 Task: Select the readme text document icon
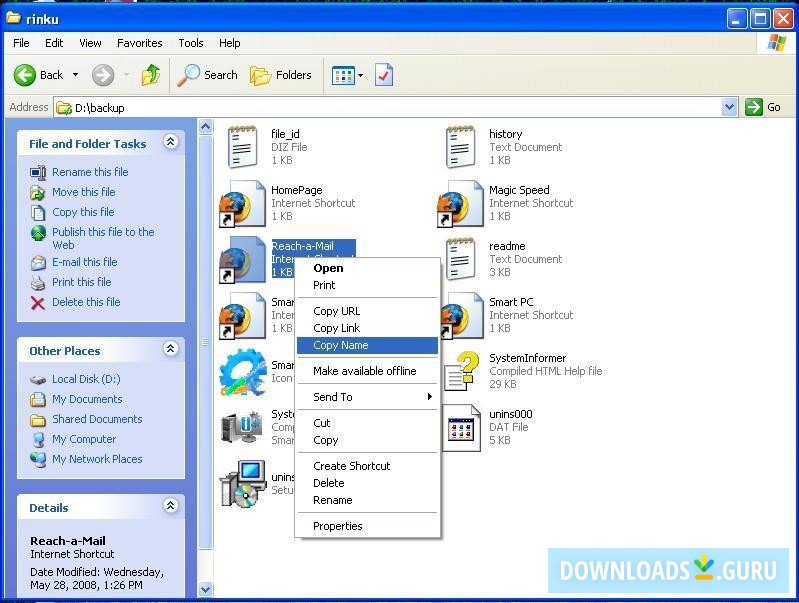460,259
